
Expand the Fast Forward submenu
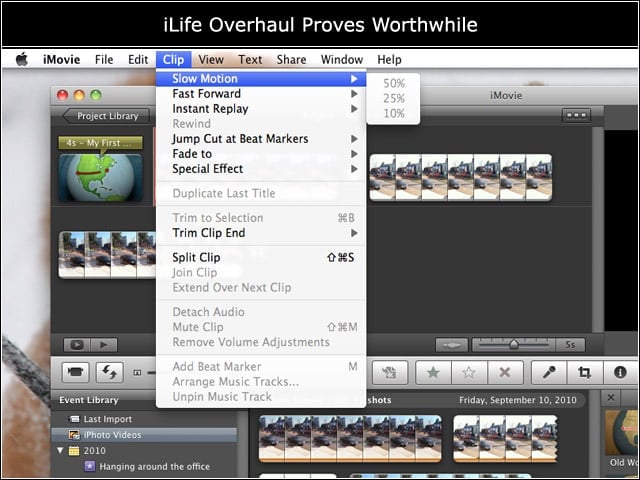coord(261,93)
